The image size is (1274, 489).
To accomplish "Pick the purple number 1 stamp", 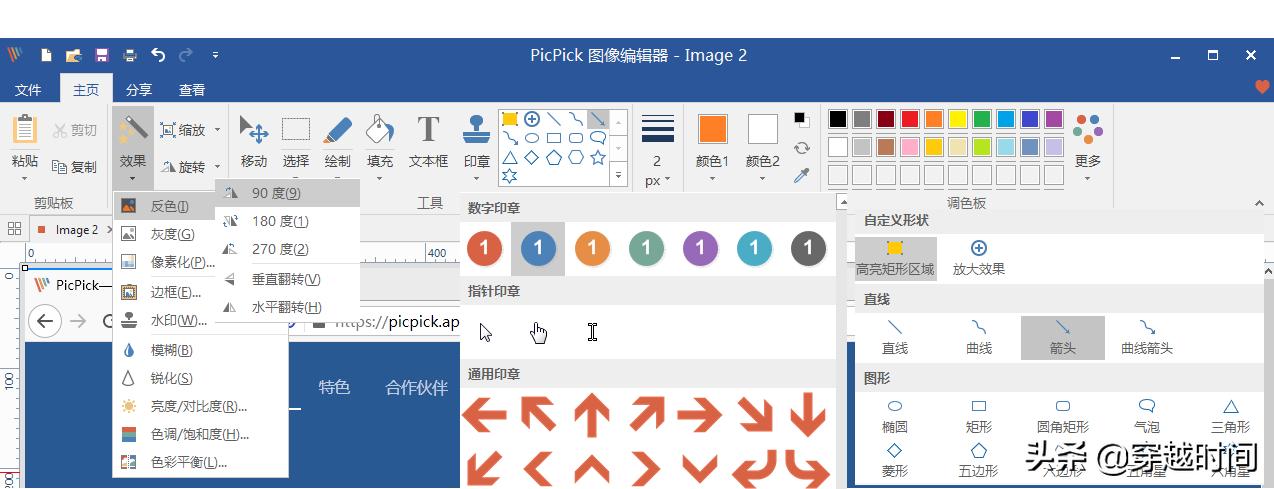I will click(x=700, y=248).
